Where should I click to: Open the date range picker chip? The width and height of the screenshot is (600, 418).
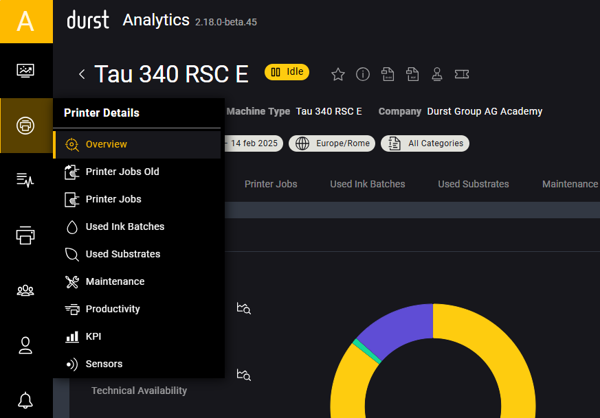[254, 143]
